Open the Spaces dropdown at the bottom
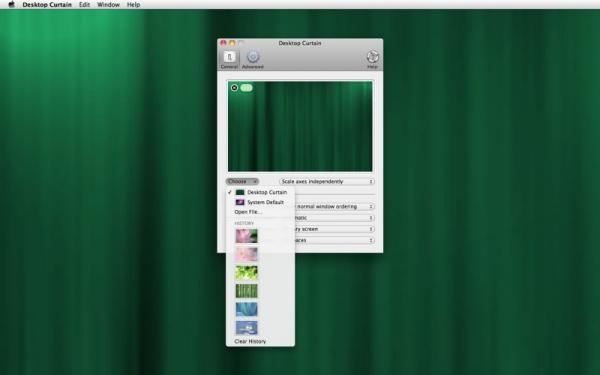This screenshot has width=600, height=375. point(334,240)
